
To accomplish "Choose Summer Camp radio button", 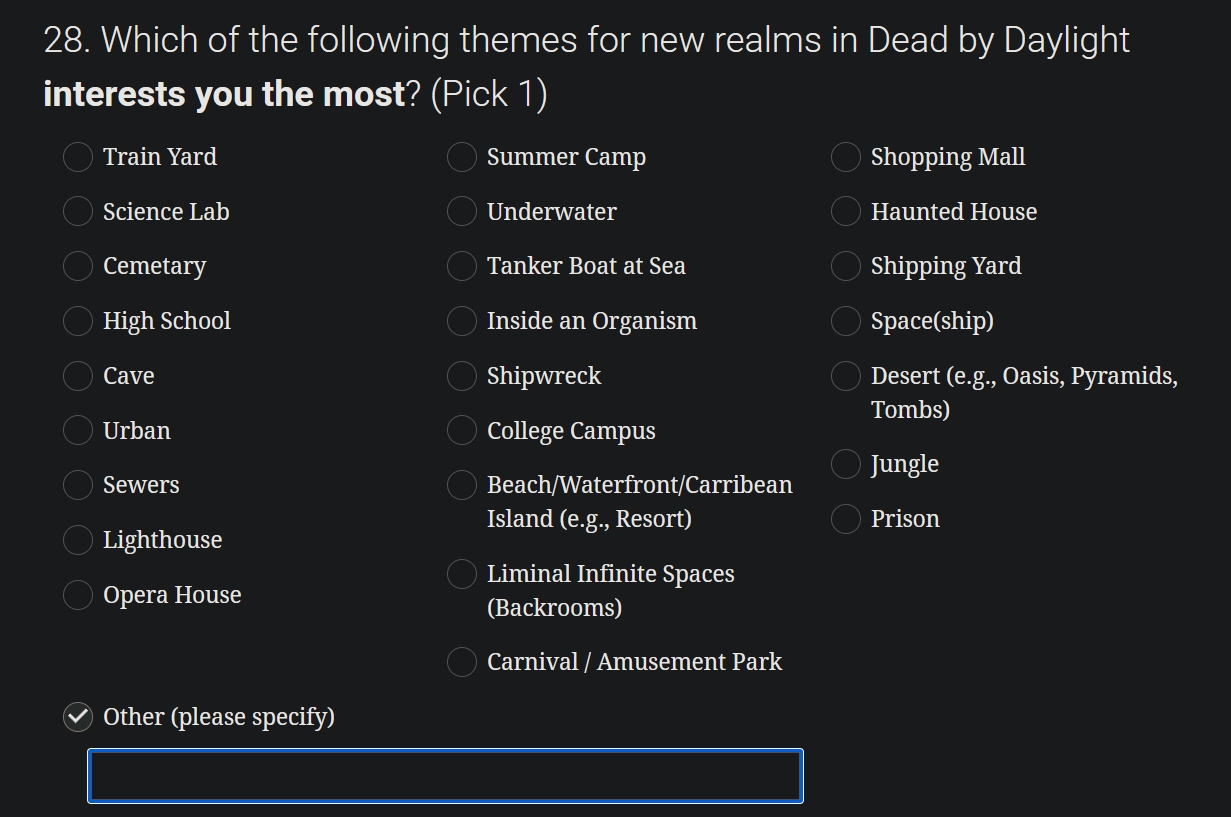I will (x=462, y=157).
